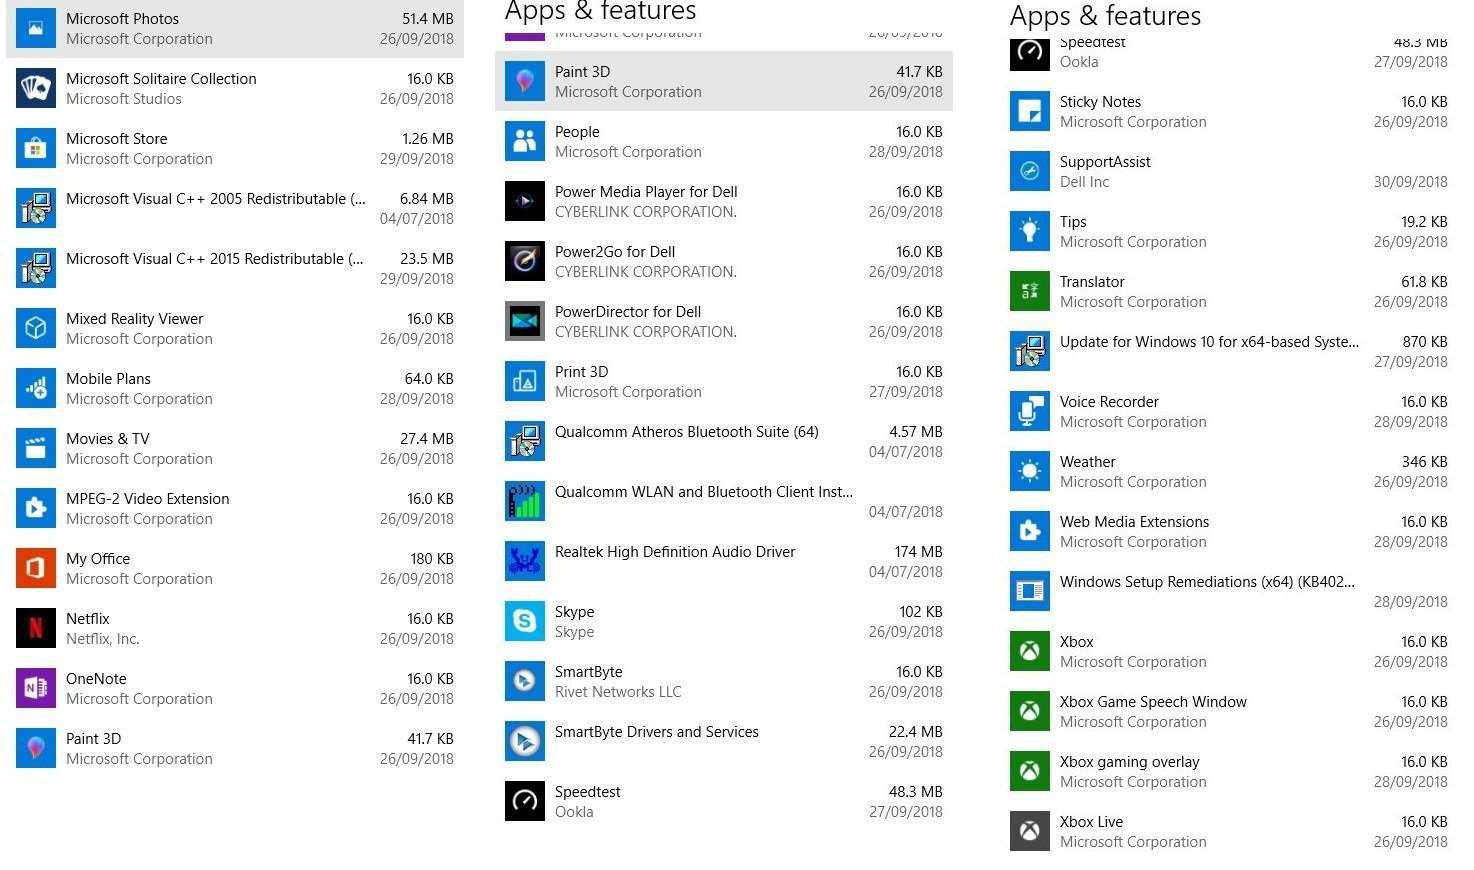Select the Realtek High Definition Audio Driver icon
Image resolution: width=1474 pixels, height=870 pixels.
(525, 561)
